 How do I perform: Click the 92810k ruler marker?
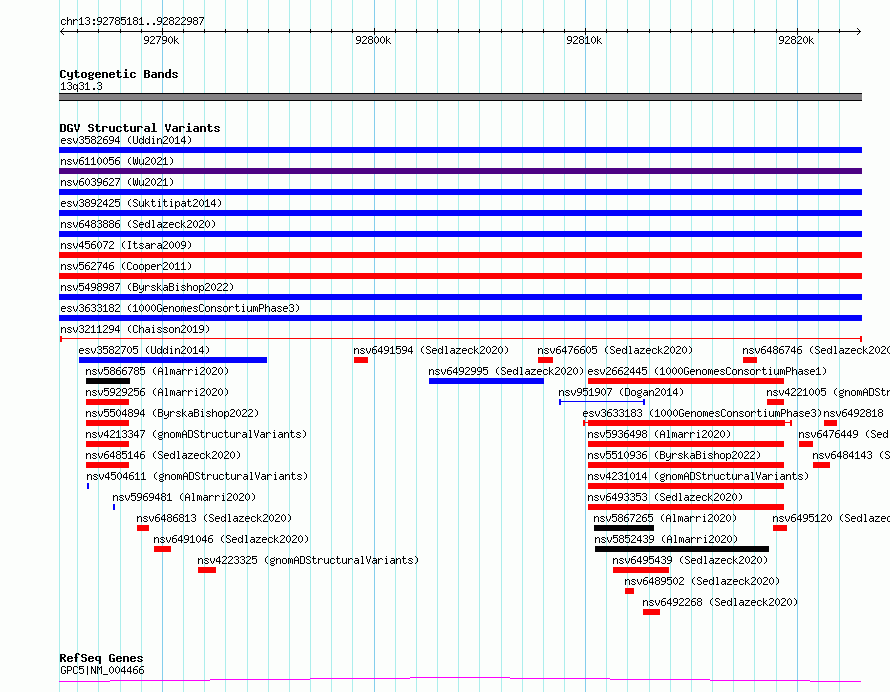(584, 40)
